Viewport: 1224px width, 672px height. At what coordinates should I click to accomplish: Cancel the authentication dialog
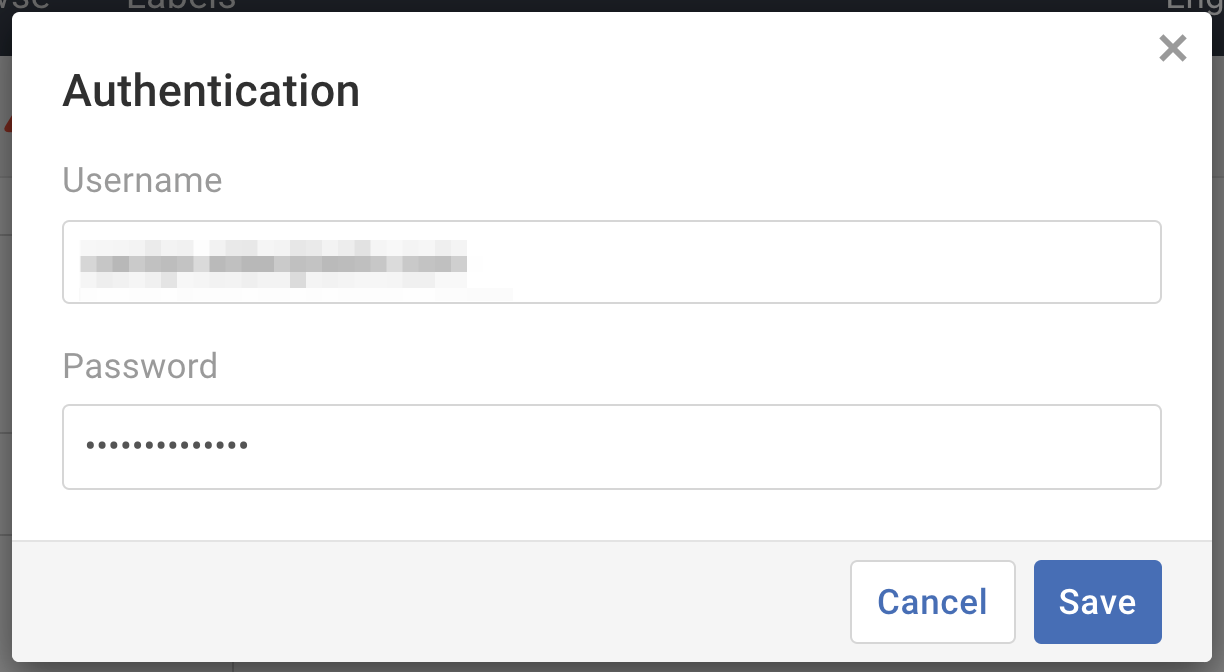click(x=932, y=601)
